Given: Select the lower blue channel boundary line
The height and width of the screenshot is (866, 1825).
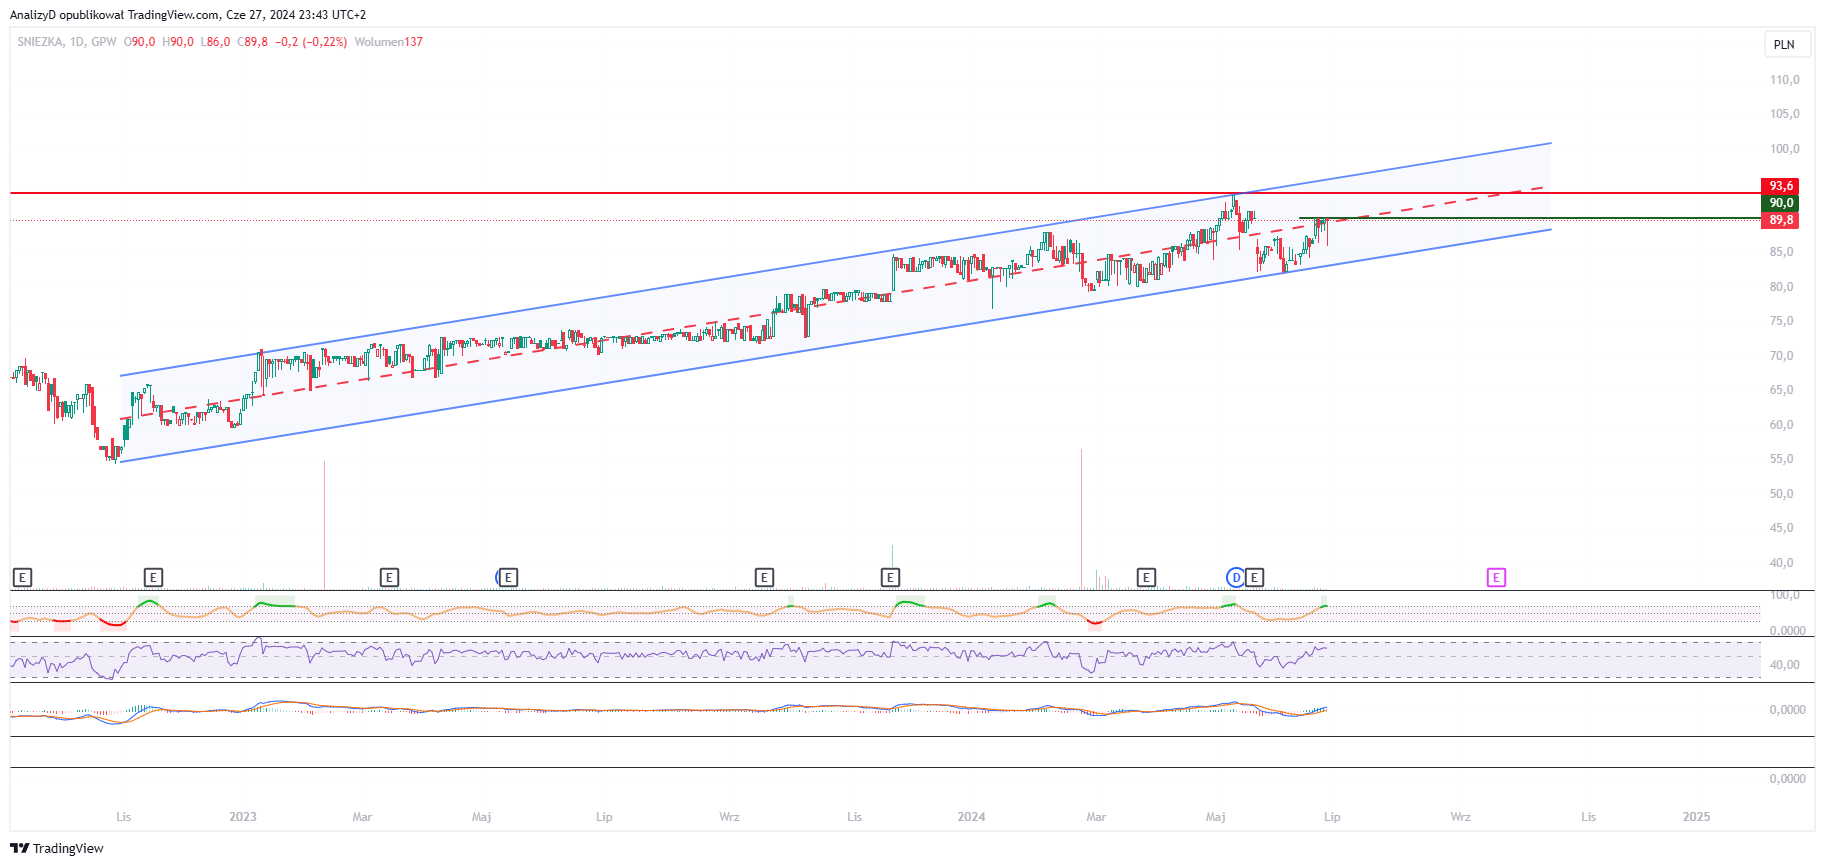Looking at the screenshot, I should [835, 346].
